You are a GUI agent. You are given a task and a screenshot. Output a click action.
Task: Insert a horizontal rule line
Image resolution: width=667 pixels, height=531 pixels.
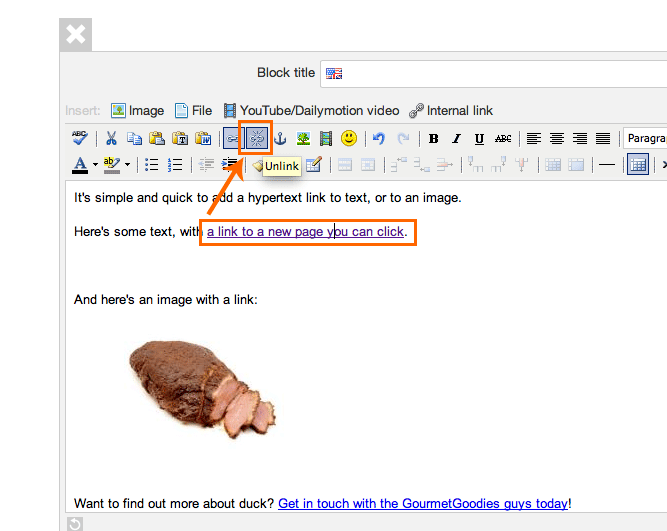point(607,165)
